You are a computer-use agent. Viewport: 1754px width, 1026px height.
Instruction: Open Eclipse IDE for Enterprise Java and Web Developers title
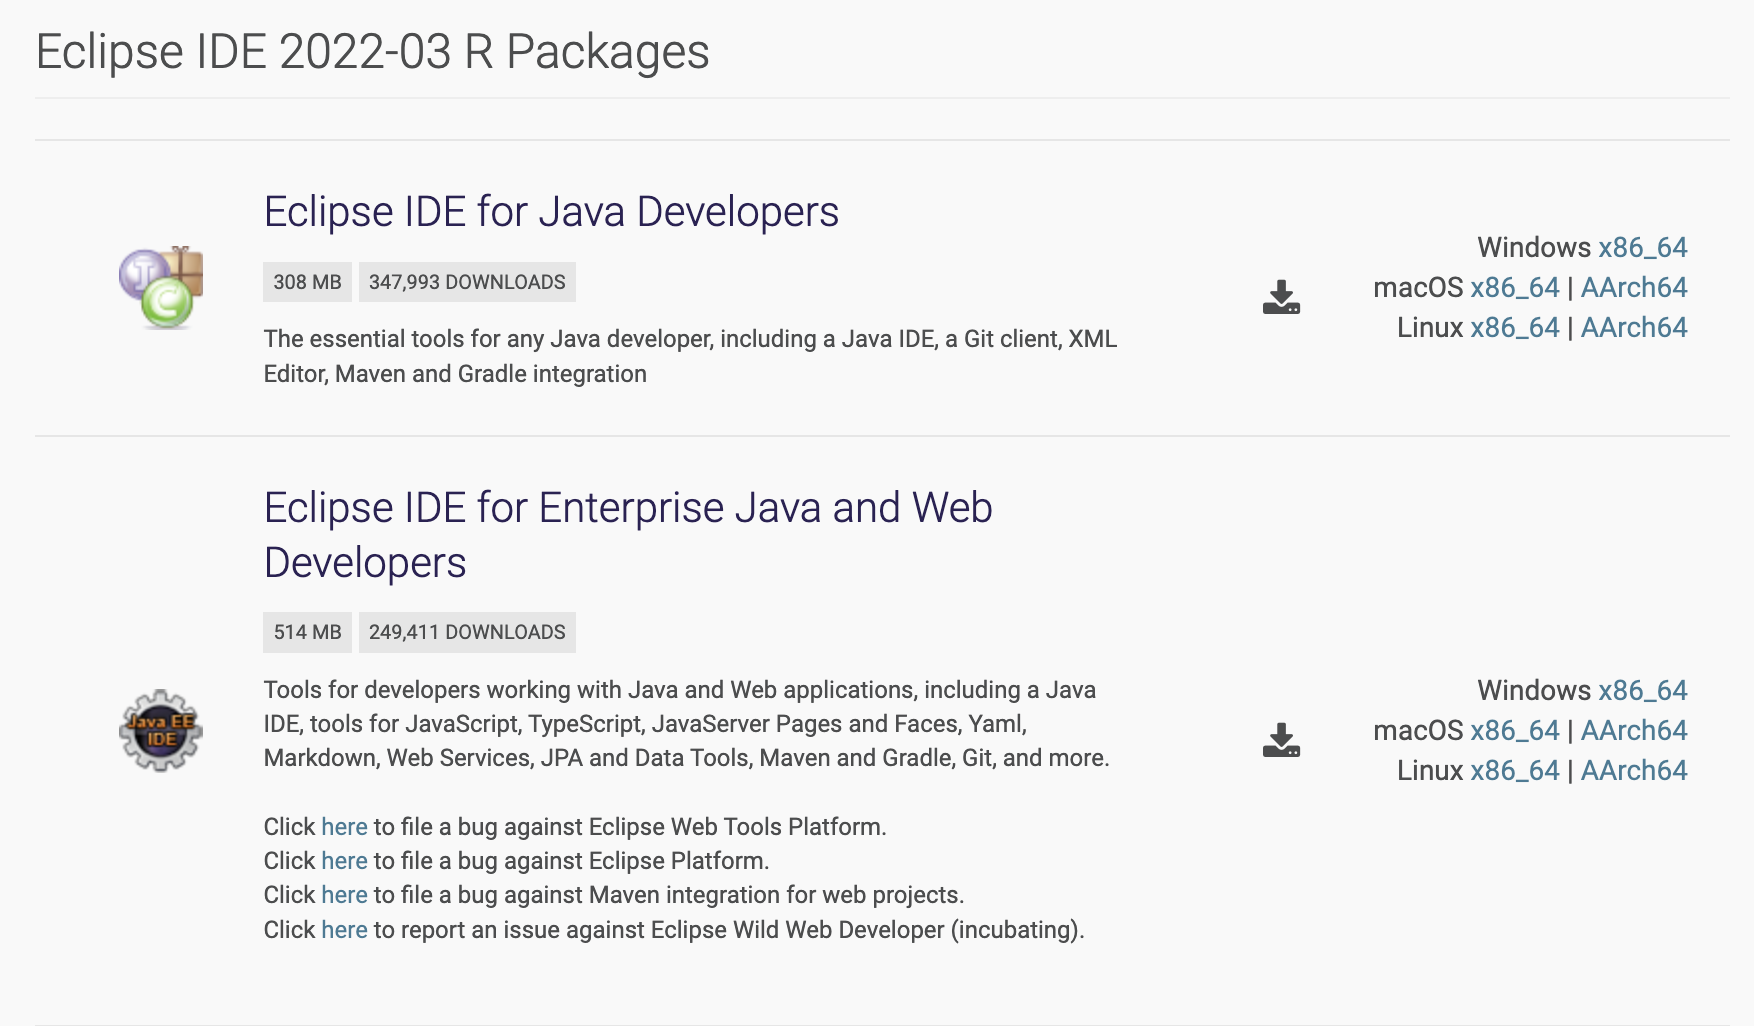(x=628, y=535)
